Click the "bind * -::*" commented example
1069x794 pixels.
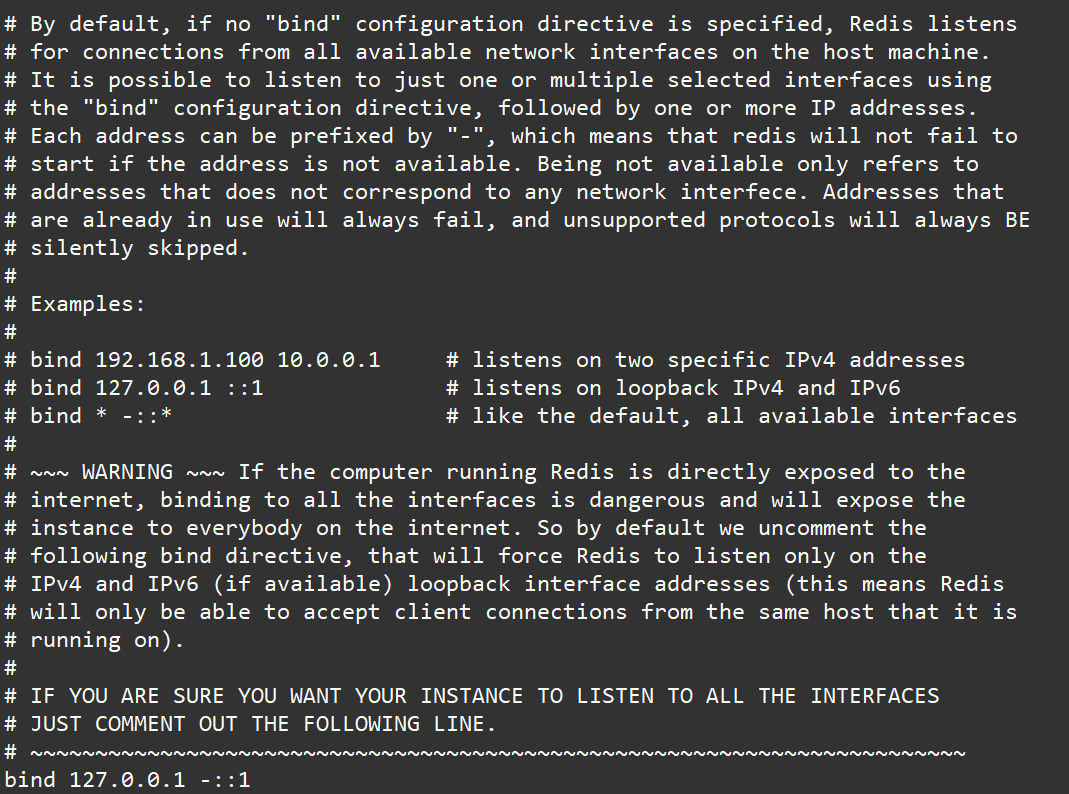tap(101, 416)
